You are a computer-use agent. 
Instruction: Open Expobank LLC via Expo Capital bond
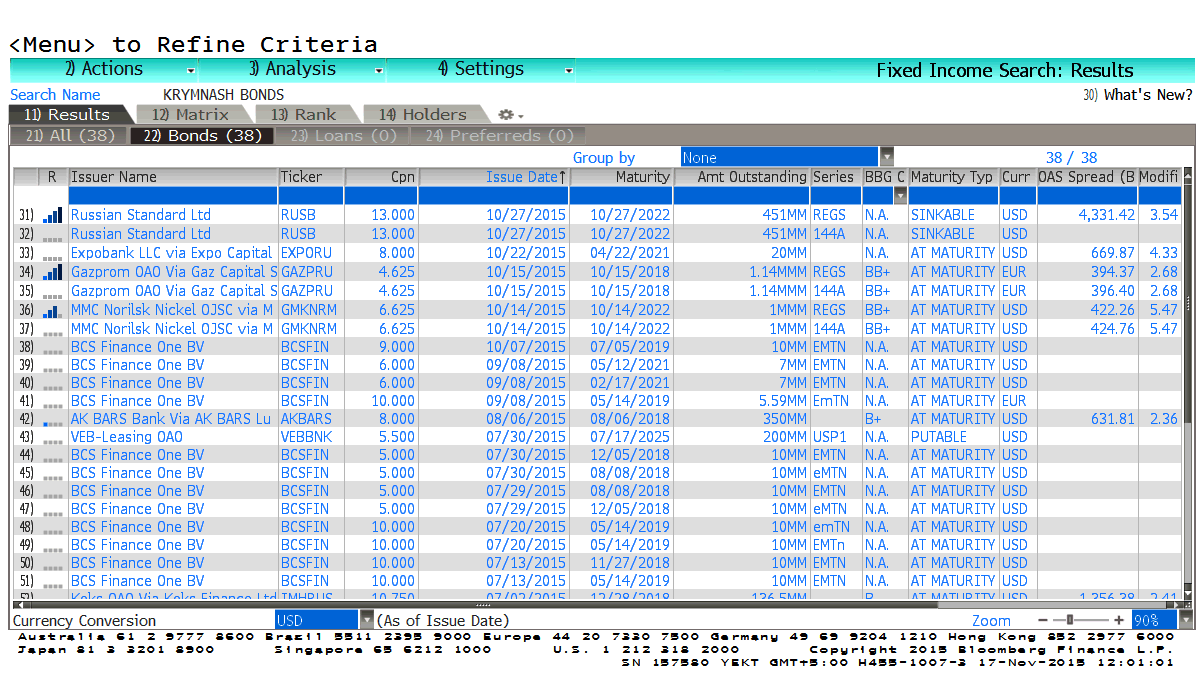pos(171,253)
